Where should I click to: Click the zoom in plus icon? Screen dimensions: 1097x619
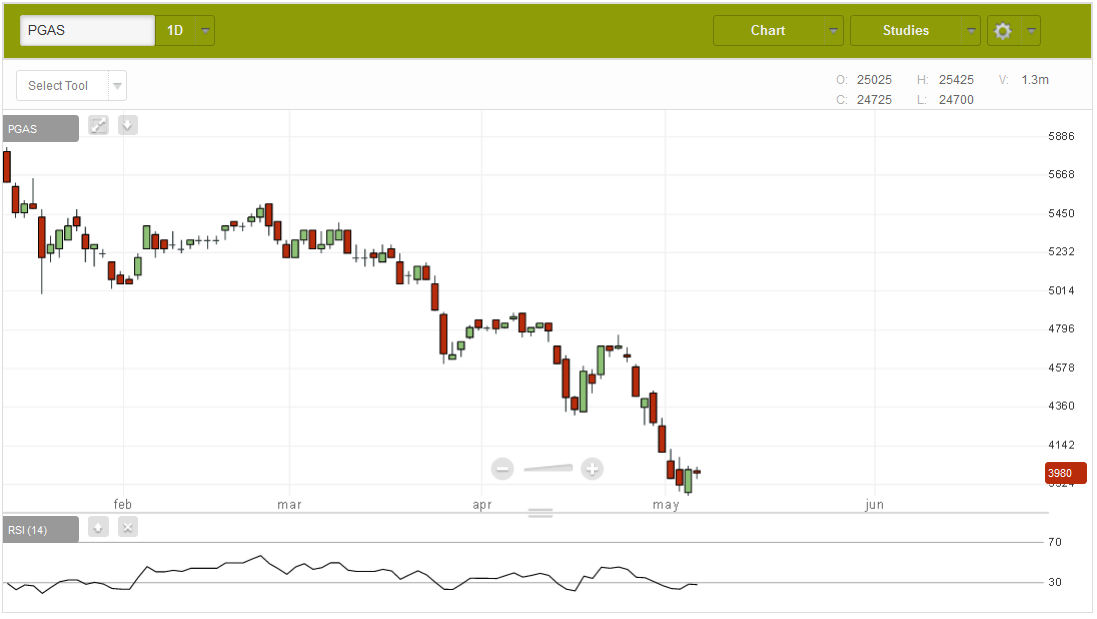pos(592,468)
